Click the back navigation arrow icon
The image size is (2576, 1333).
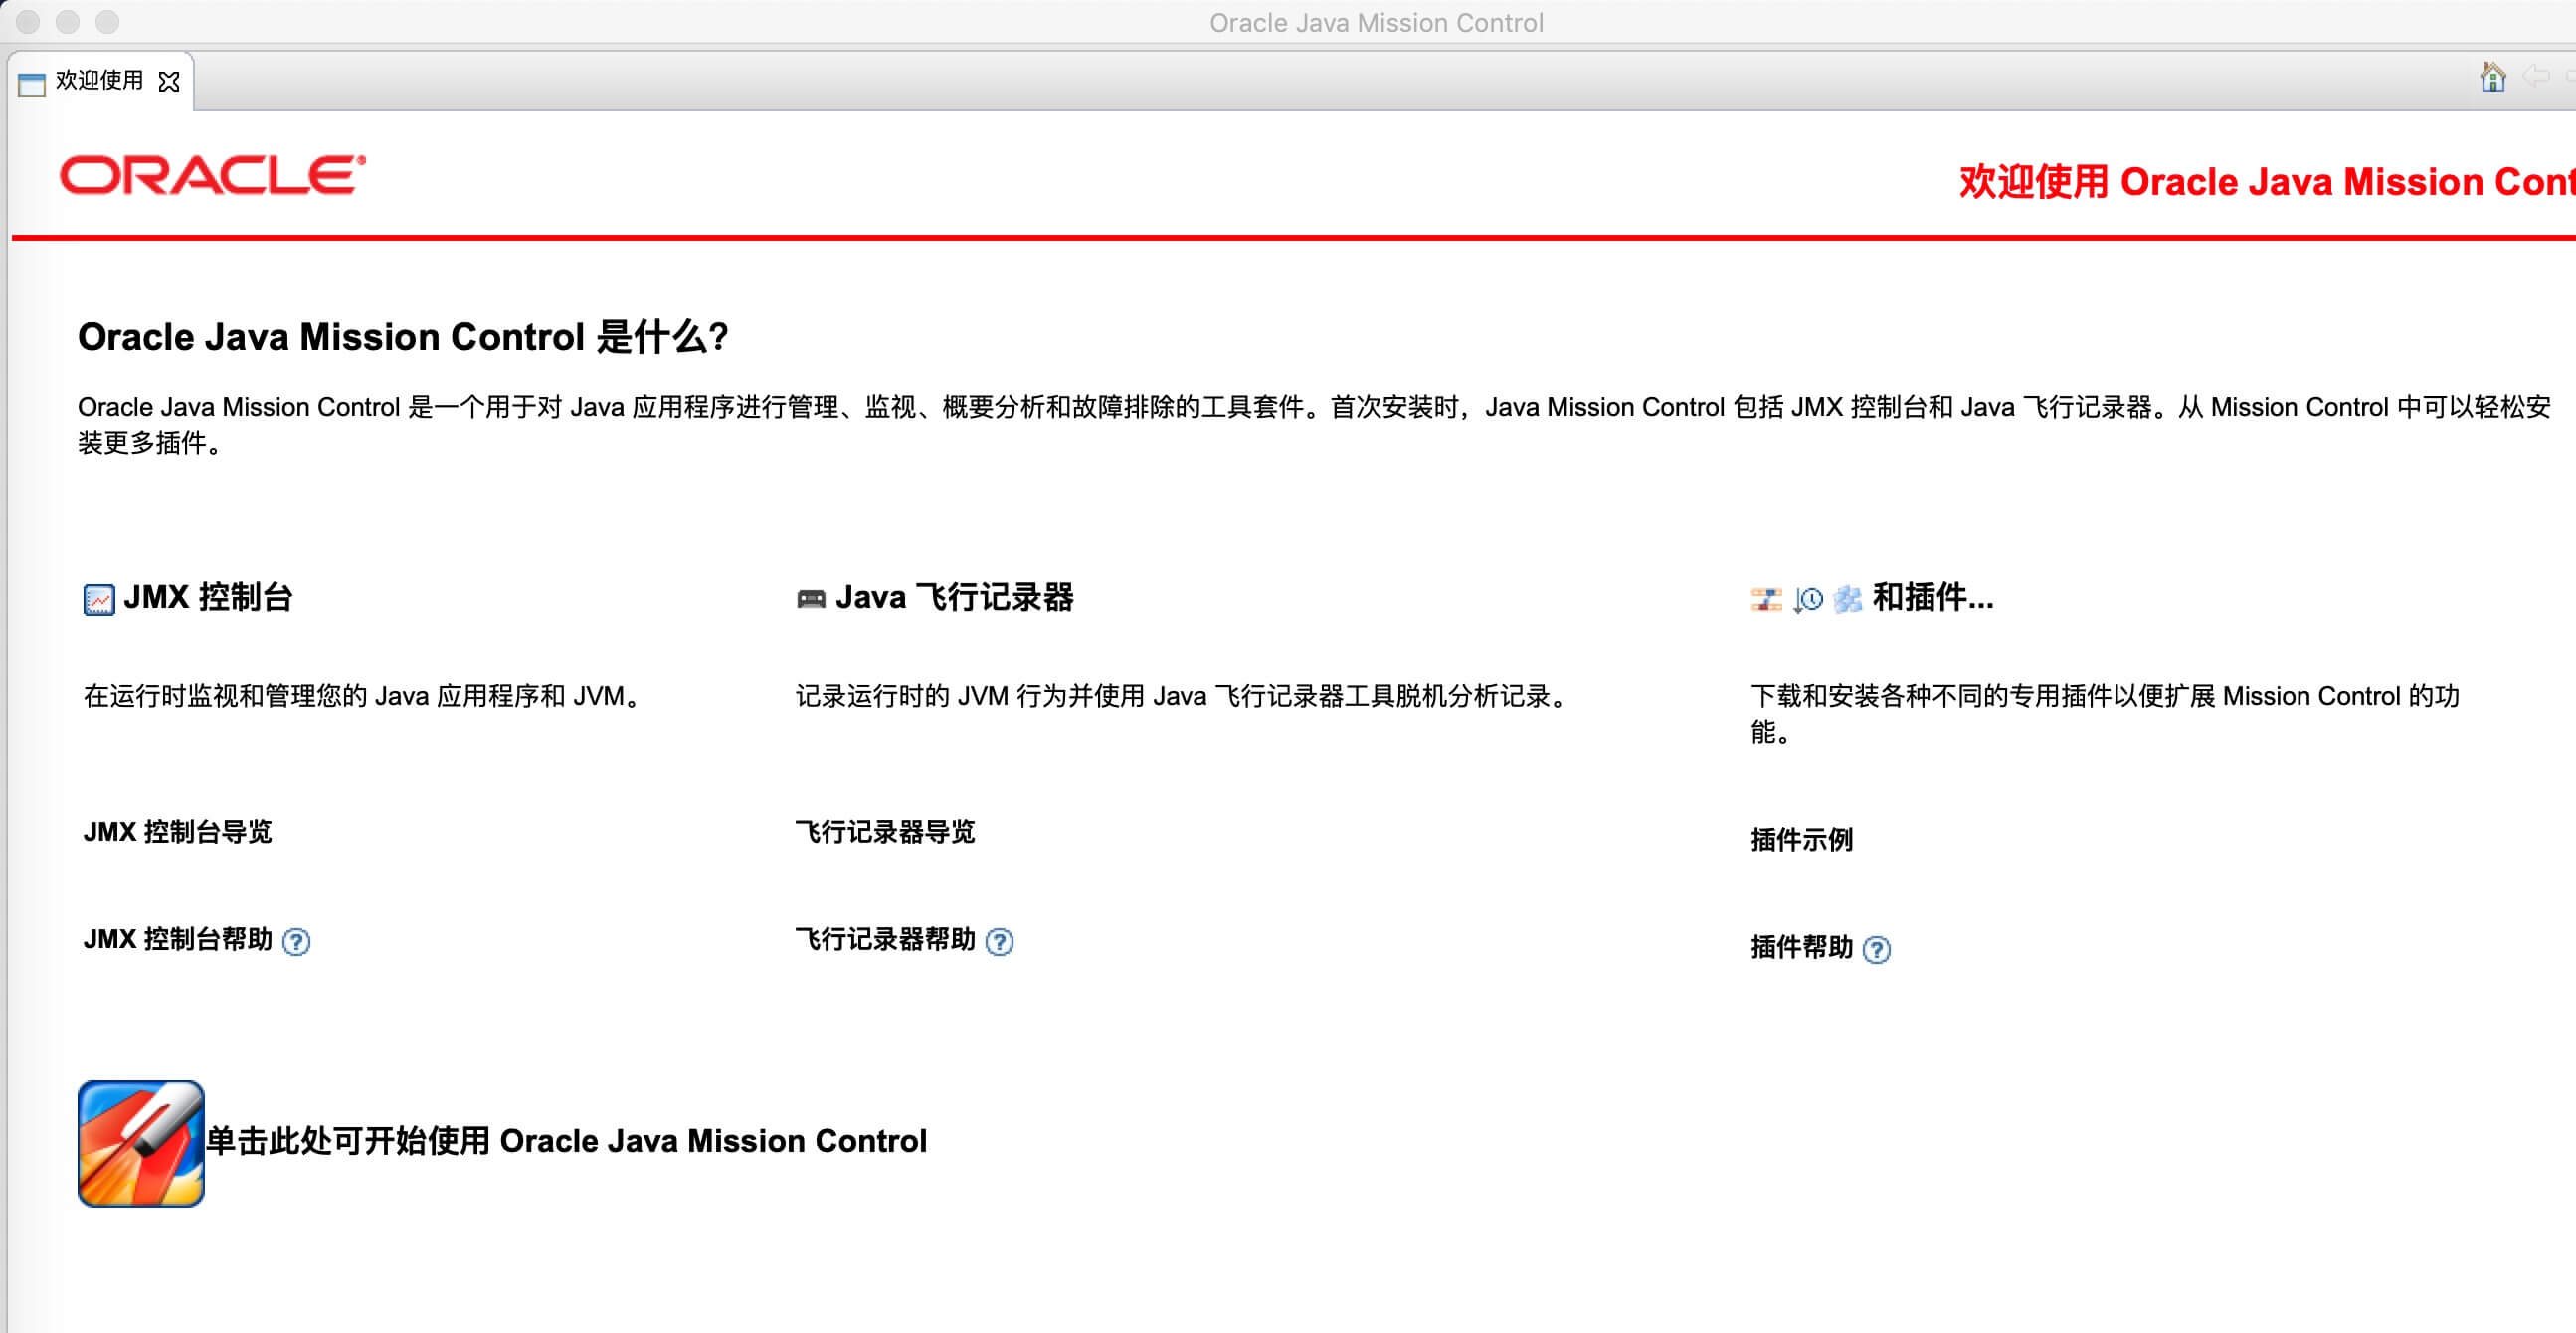pyautogui.click(x=2535, y=77)
